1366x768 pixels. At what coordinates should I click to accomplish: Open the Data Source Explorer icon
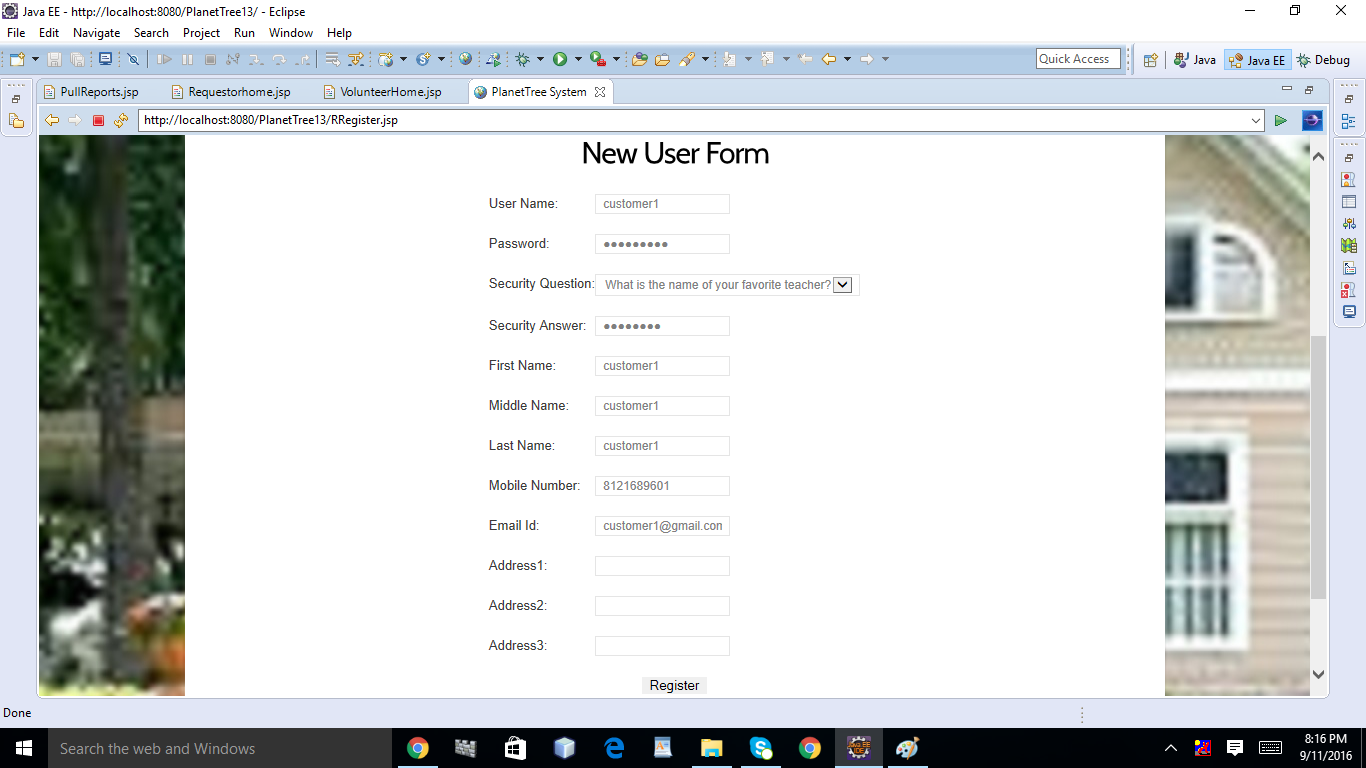click(x=1349, y=246)
